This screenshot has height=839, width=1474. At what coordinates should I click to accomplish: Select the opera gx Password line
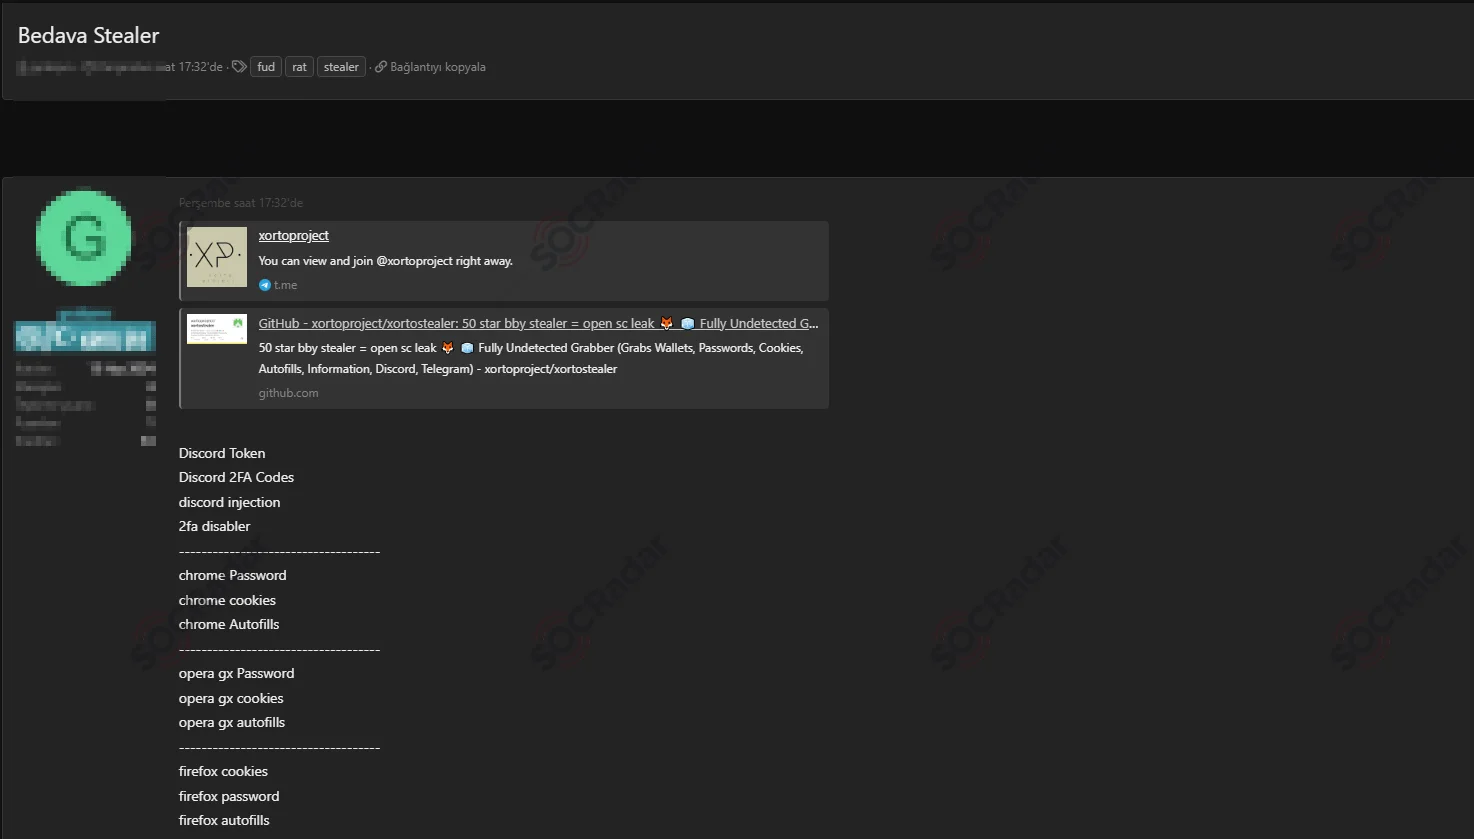pos(236,673)
